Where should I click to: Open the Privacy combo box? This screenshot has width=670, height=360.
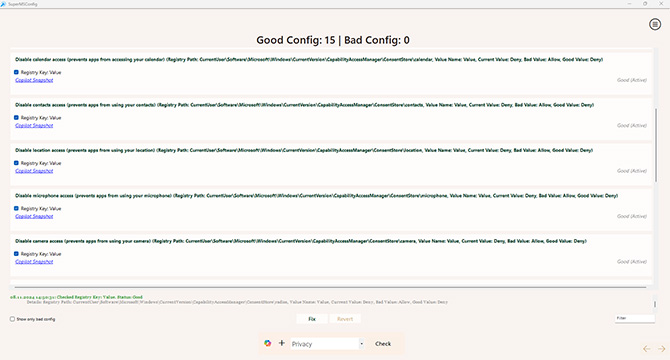coord(327,344)
